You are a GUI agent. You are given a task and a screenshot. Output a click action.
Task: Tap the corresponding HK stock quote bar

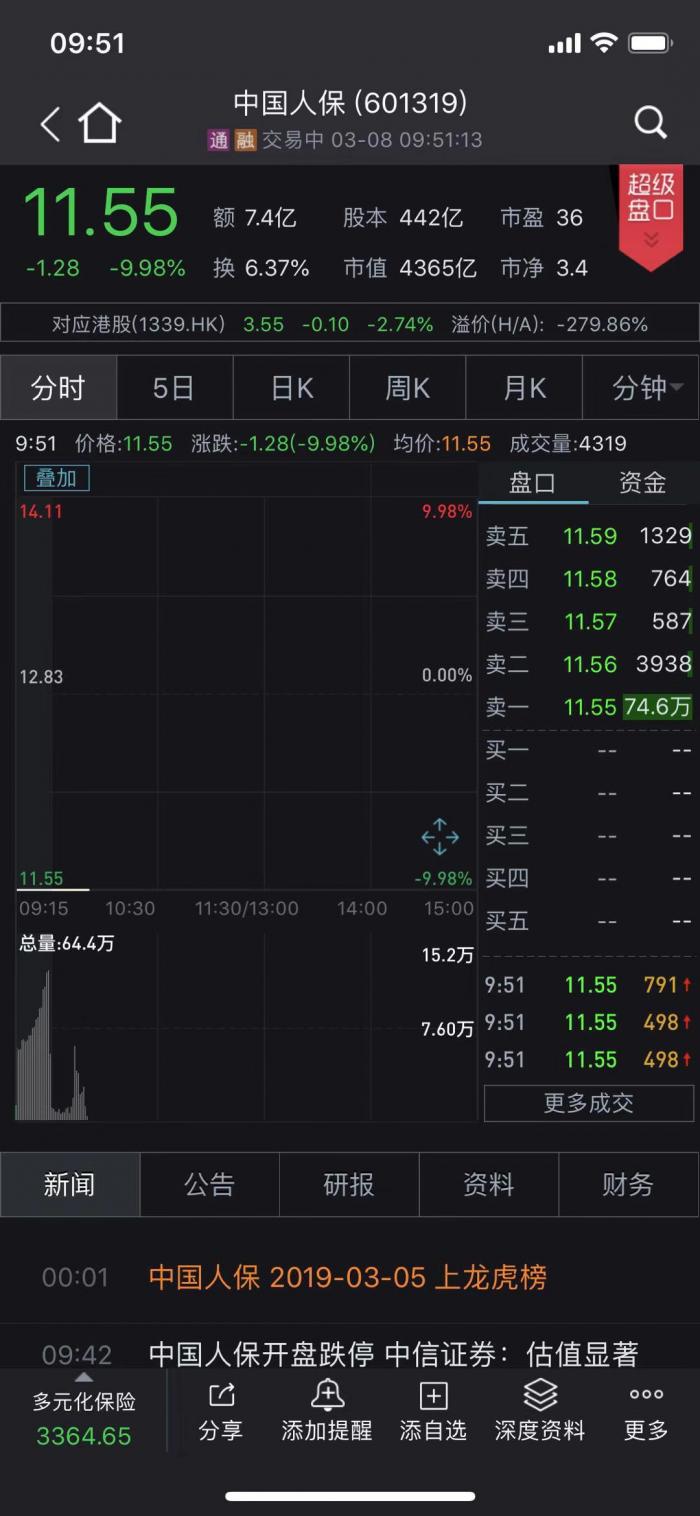350,324
